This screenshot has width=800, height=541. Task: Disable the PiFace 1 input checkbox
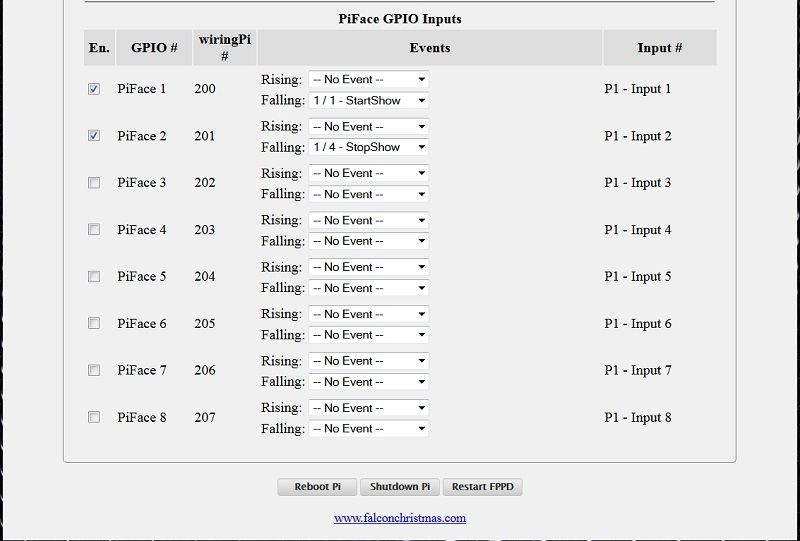94,89
